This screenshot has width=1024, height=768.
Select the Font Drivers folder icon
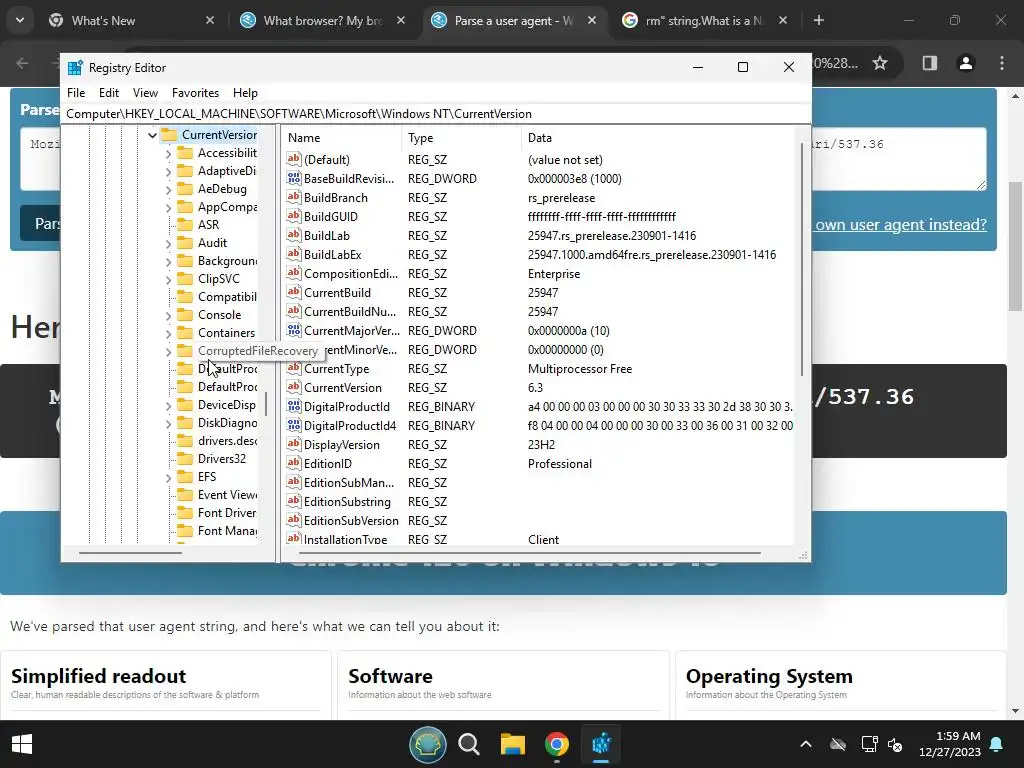(185, 513)
